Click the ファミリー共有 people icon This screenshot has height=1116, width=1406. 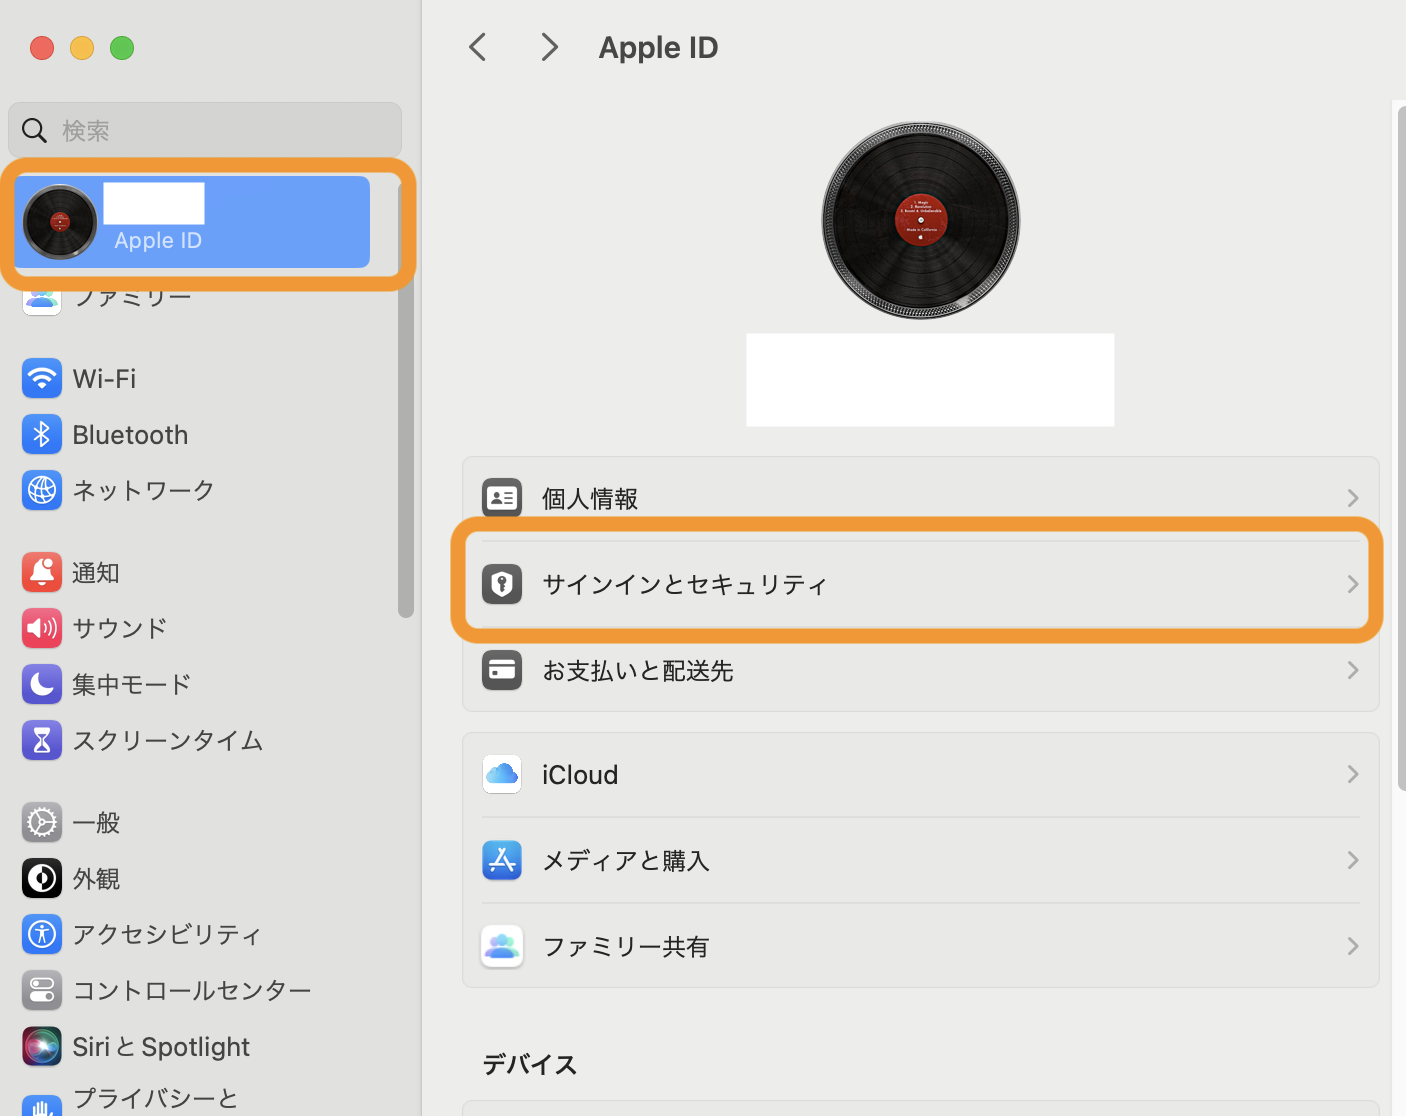502,946
